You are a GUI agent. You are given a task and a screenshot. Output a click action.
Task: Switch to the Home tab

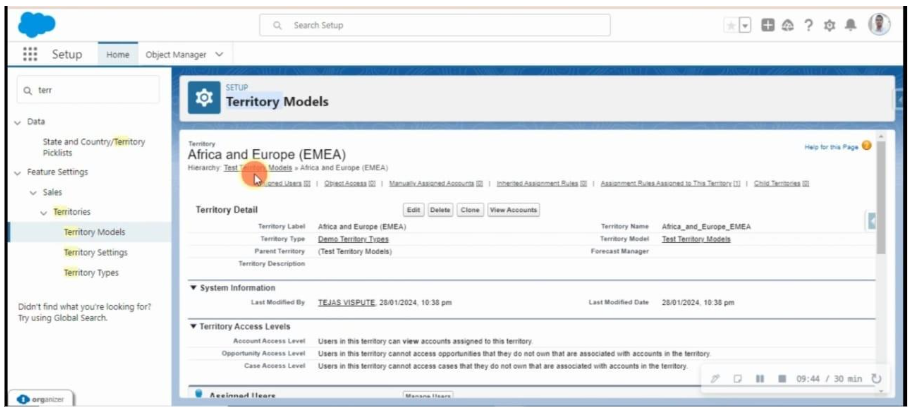(118, 54)
